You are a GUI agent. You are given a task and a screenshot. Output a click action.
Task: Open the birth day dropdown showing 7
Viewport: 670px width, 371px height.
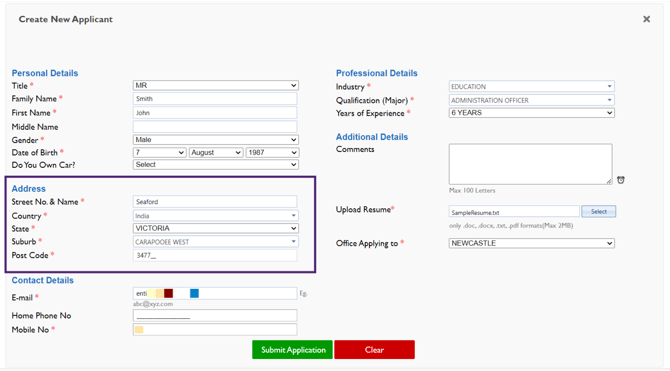pyautogui.click(x=159, y=153)
